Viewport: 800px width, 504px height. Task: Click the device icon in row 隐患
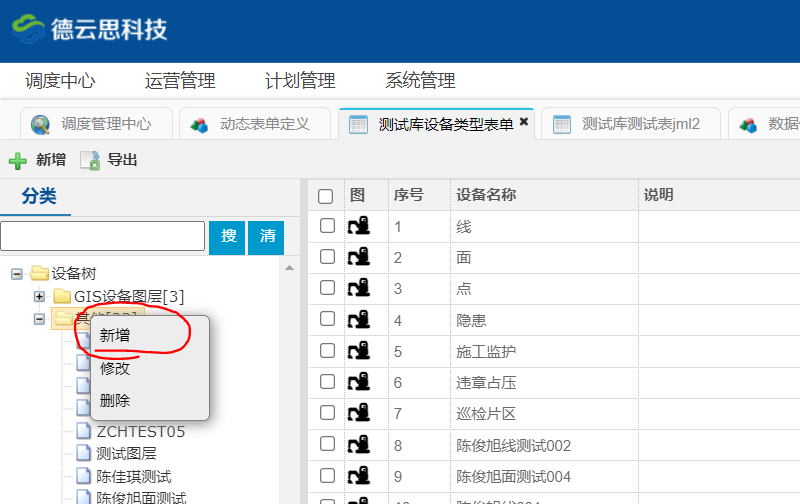358,320
